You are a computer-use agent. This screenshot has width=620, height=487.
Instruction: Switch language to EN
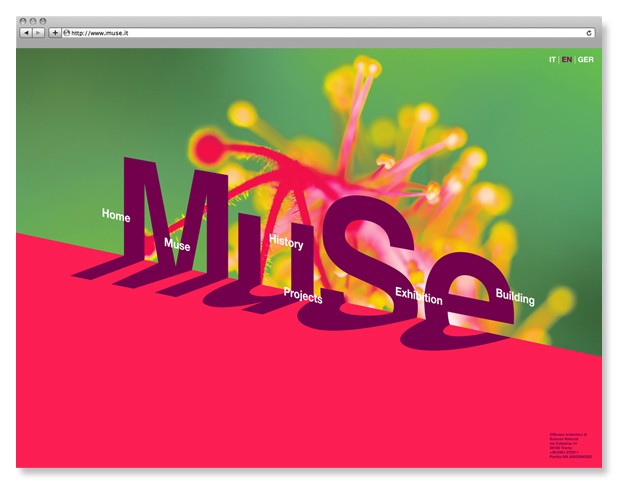(x=567, y=60)
